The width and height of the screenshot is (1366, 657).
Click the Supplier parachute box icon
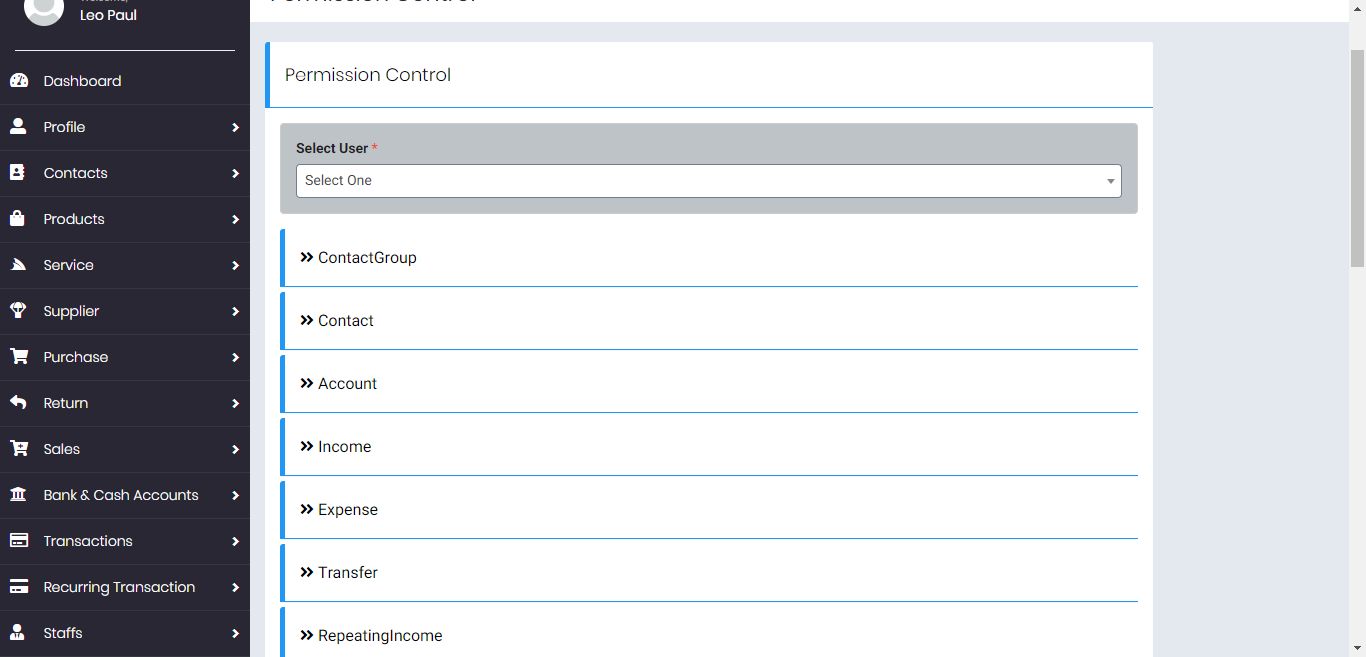click(x=18, y=311)
